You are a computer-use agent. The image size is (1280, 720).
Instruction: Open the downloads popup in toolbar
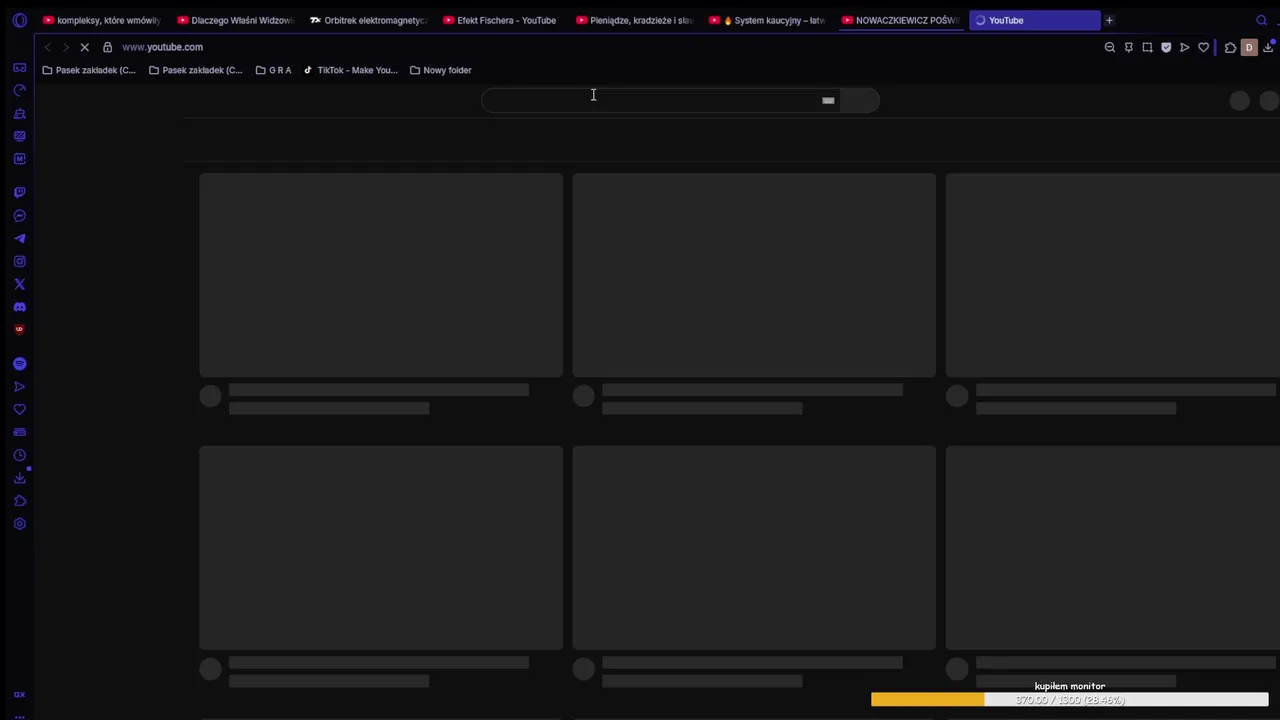click(x=1268, y=47)
